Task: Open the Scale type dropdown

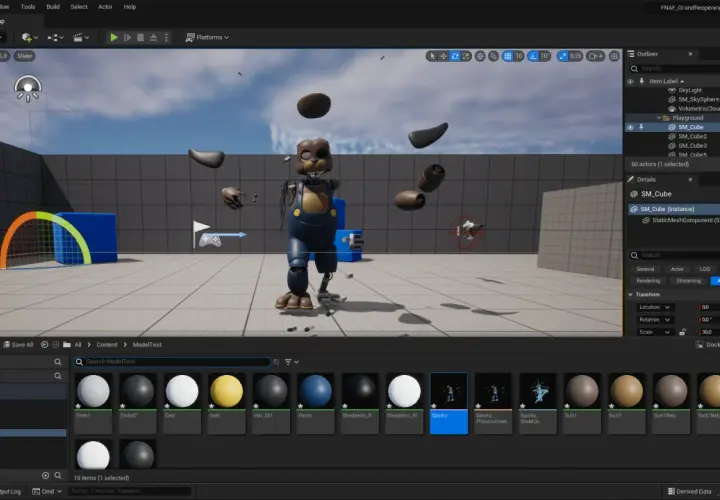Action: click(x=655, y=332)
